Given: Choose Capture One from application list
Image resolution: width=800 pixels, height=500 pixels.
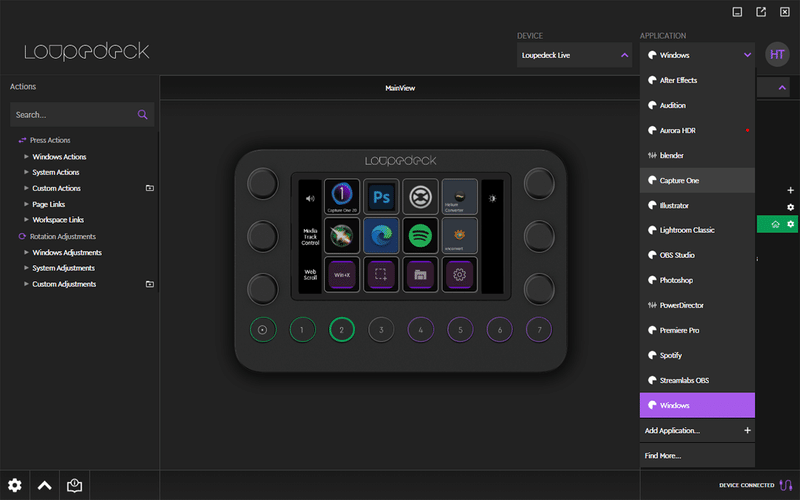Looking at the screenshot, I should (x=697, y=180).
